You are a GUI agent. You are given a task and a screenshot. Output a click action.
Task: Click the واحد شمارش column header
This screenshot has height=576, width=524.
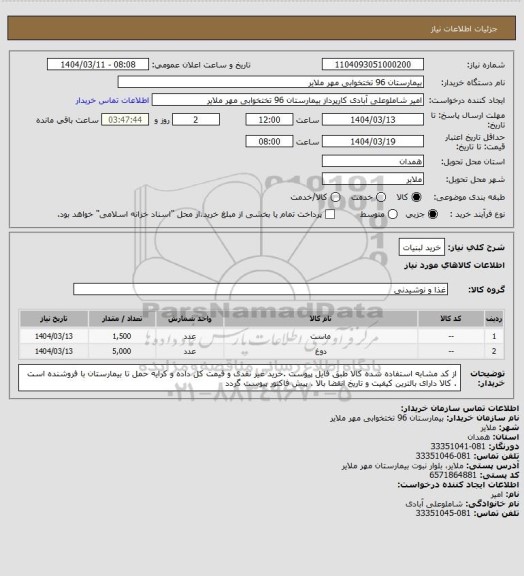point(190,318)
